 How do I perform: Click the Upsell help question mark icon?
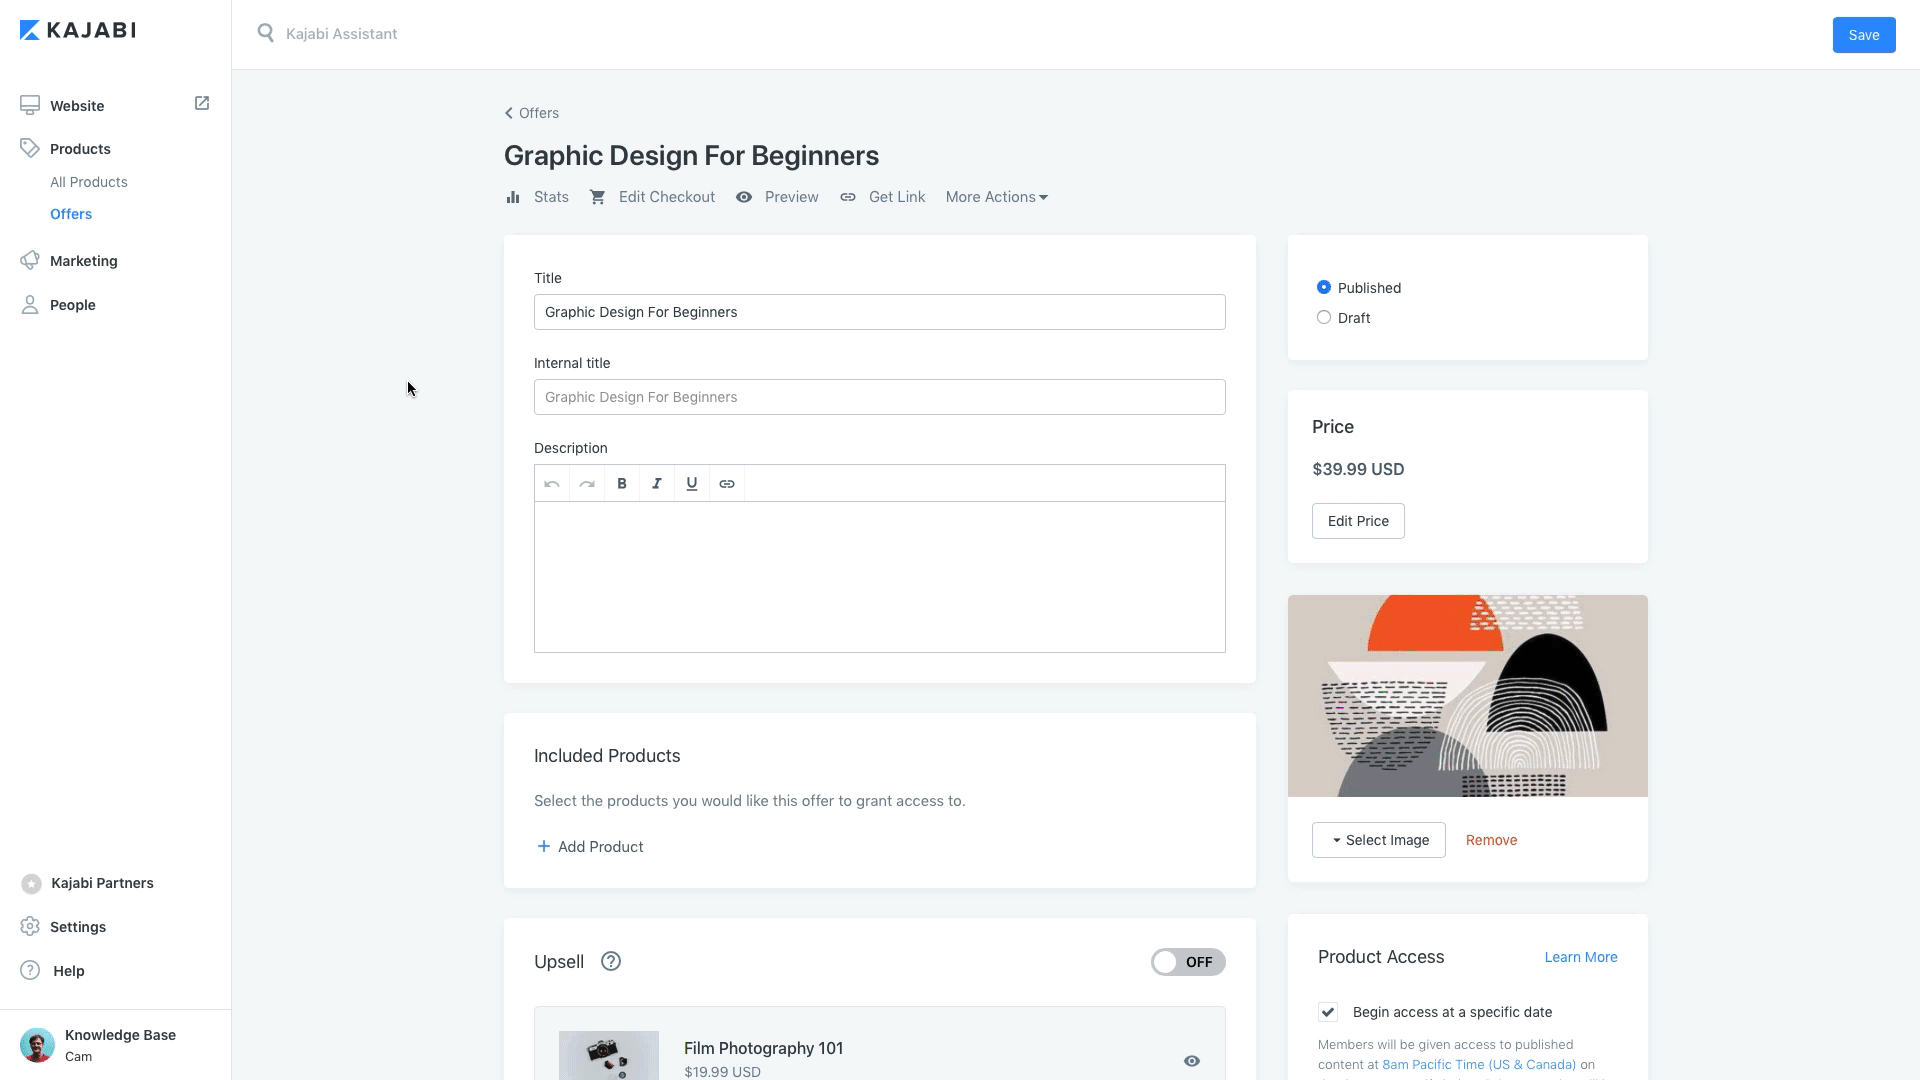[611, 962]
